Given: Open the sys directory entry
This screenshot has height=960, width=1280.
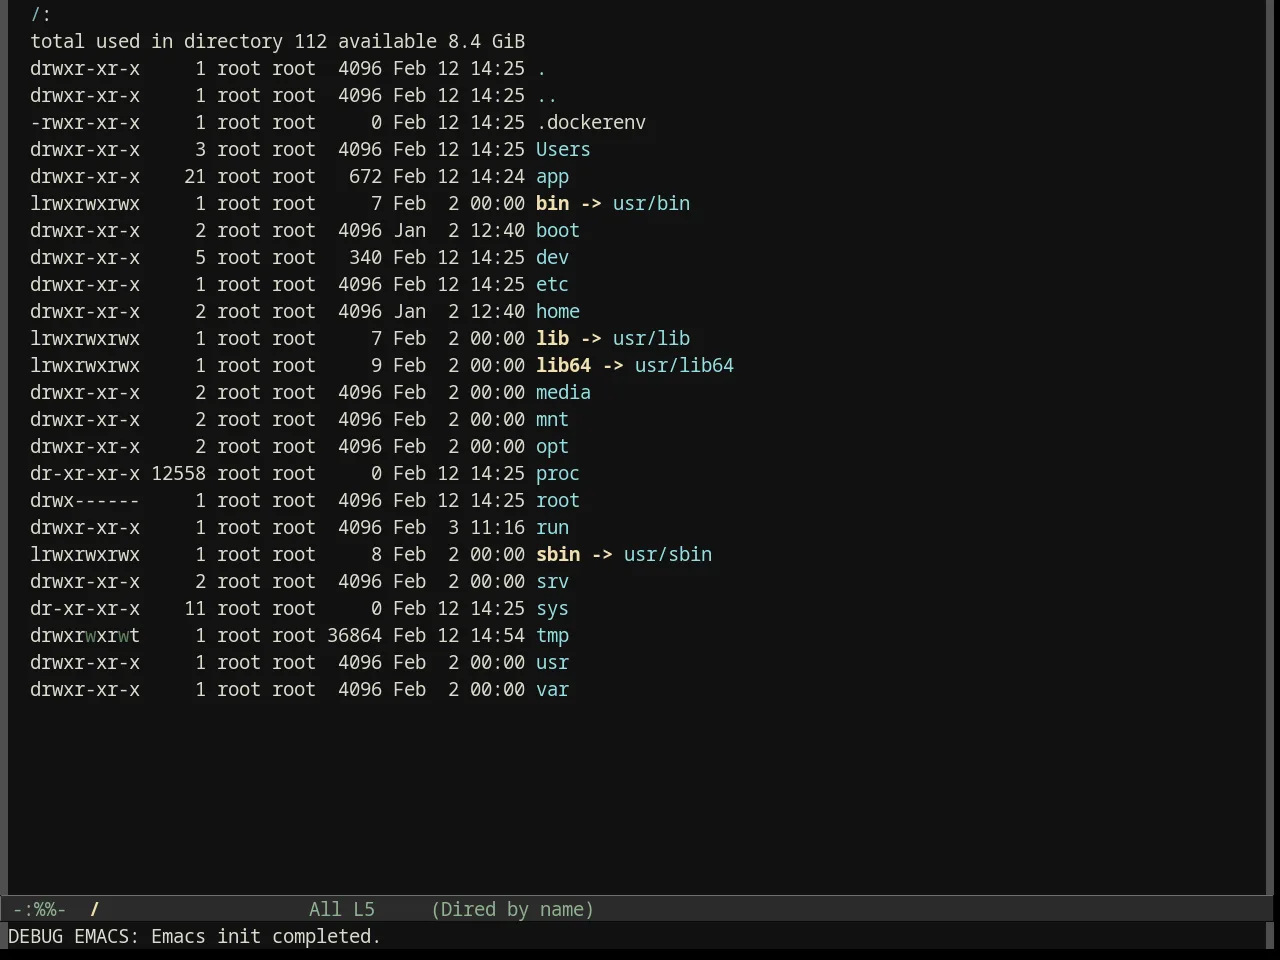Looking at the screenshot, I should coord(552,608).
